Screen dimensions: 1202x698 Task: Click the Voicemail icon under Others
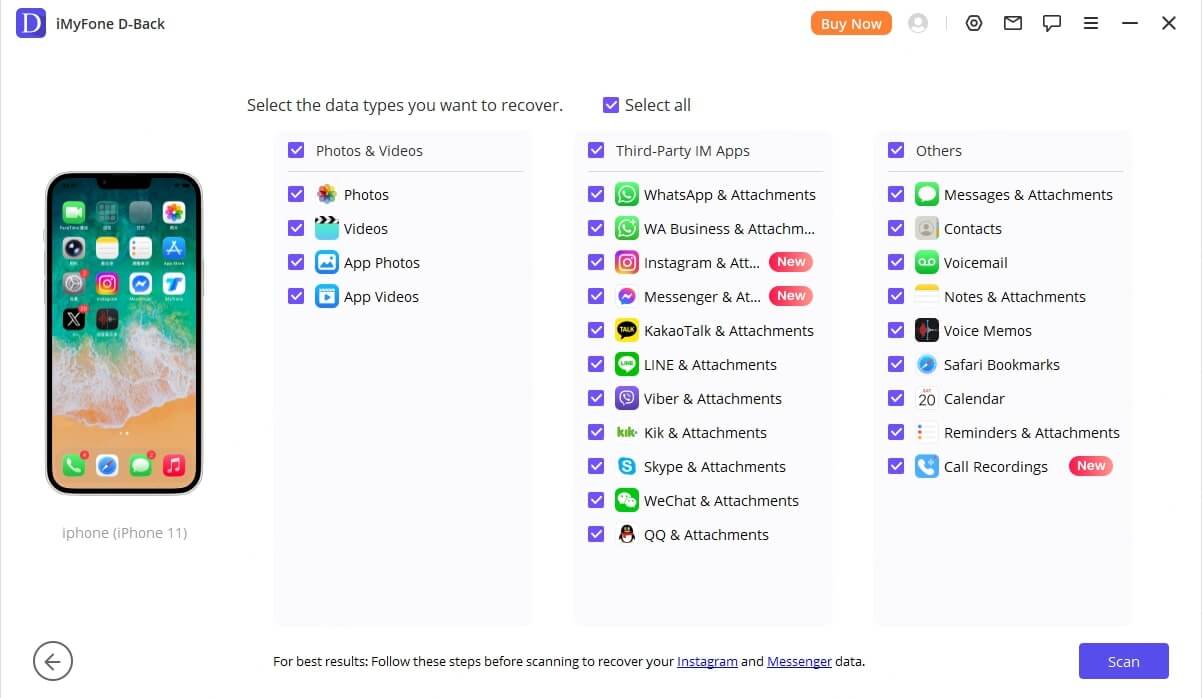(926, 262)
